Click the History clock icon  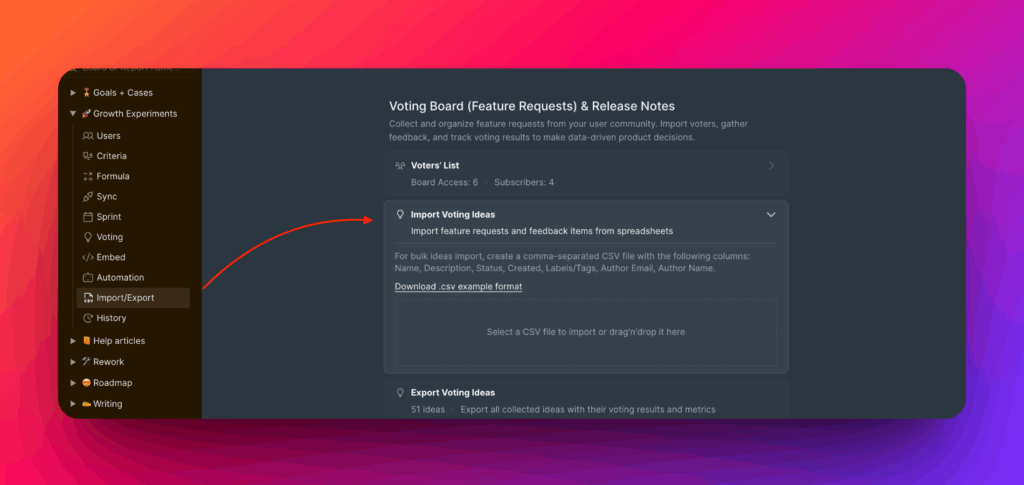(x=88, y=318)
